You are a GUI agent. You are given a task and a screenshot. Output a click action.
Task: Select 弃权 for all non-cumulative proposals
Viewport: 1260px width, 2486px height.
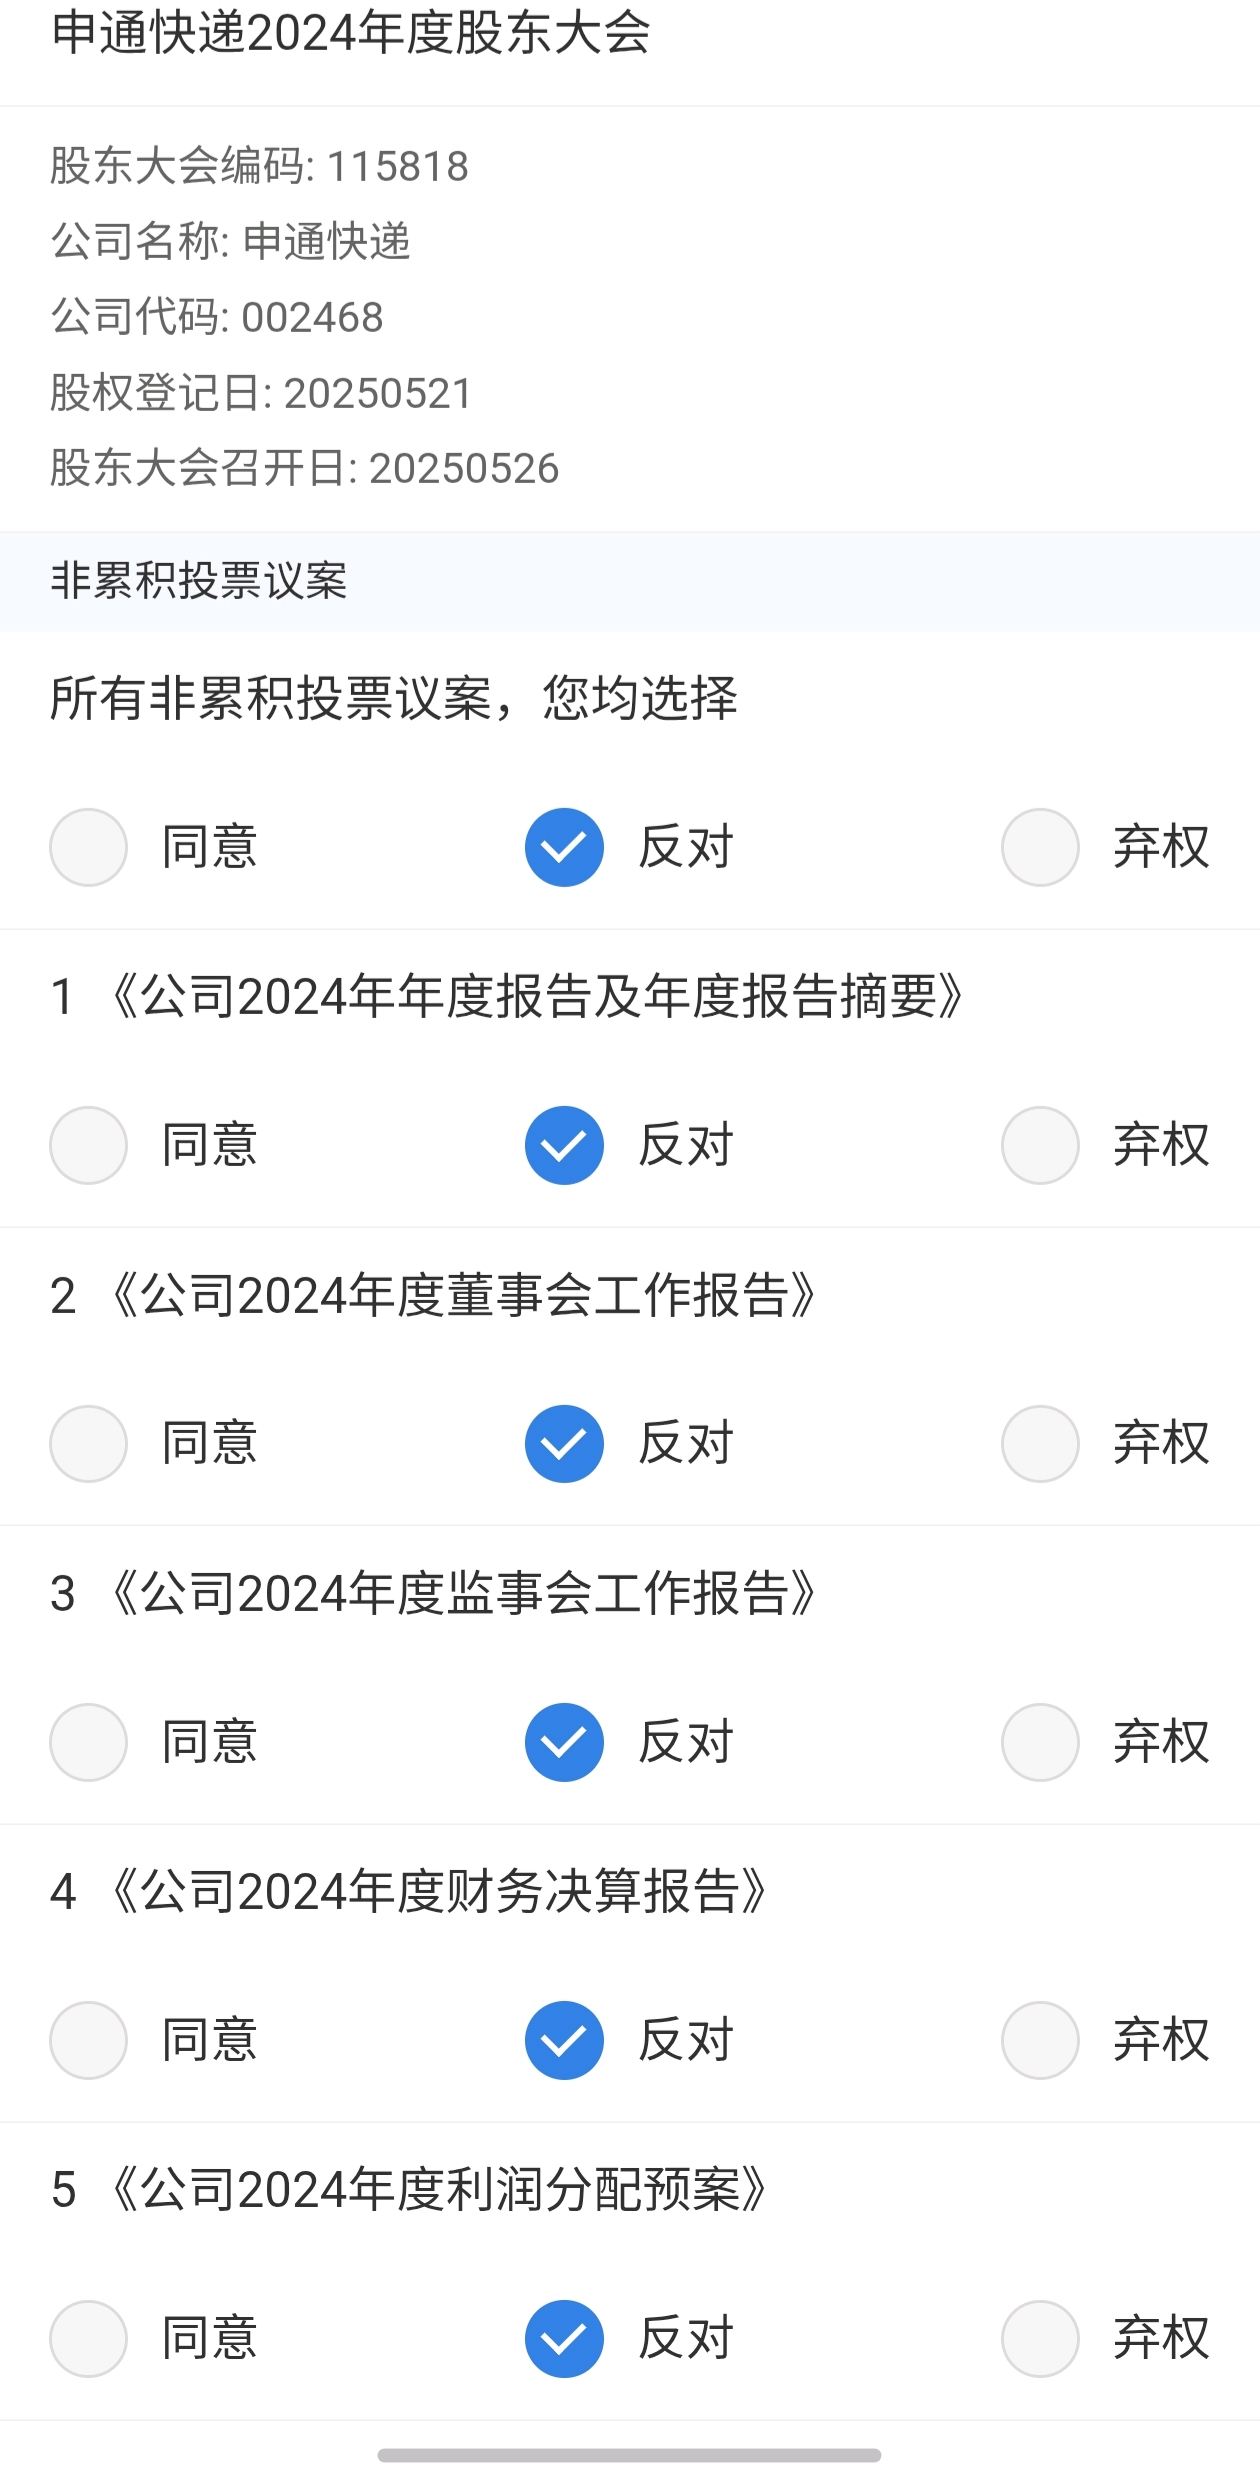click(x=1040, y=847)
